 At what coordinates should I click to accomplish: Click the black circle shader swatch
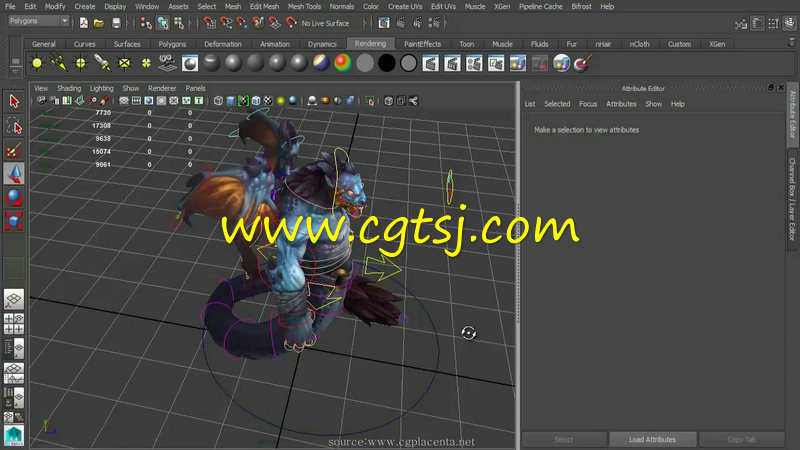[387, 63]
